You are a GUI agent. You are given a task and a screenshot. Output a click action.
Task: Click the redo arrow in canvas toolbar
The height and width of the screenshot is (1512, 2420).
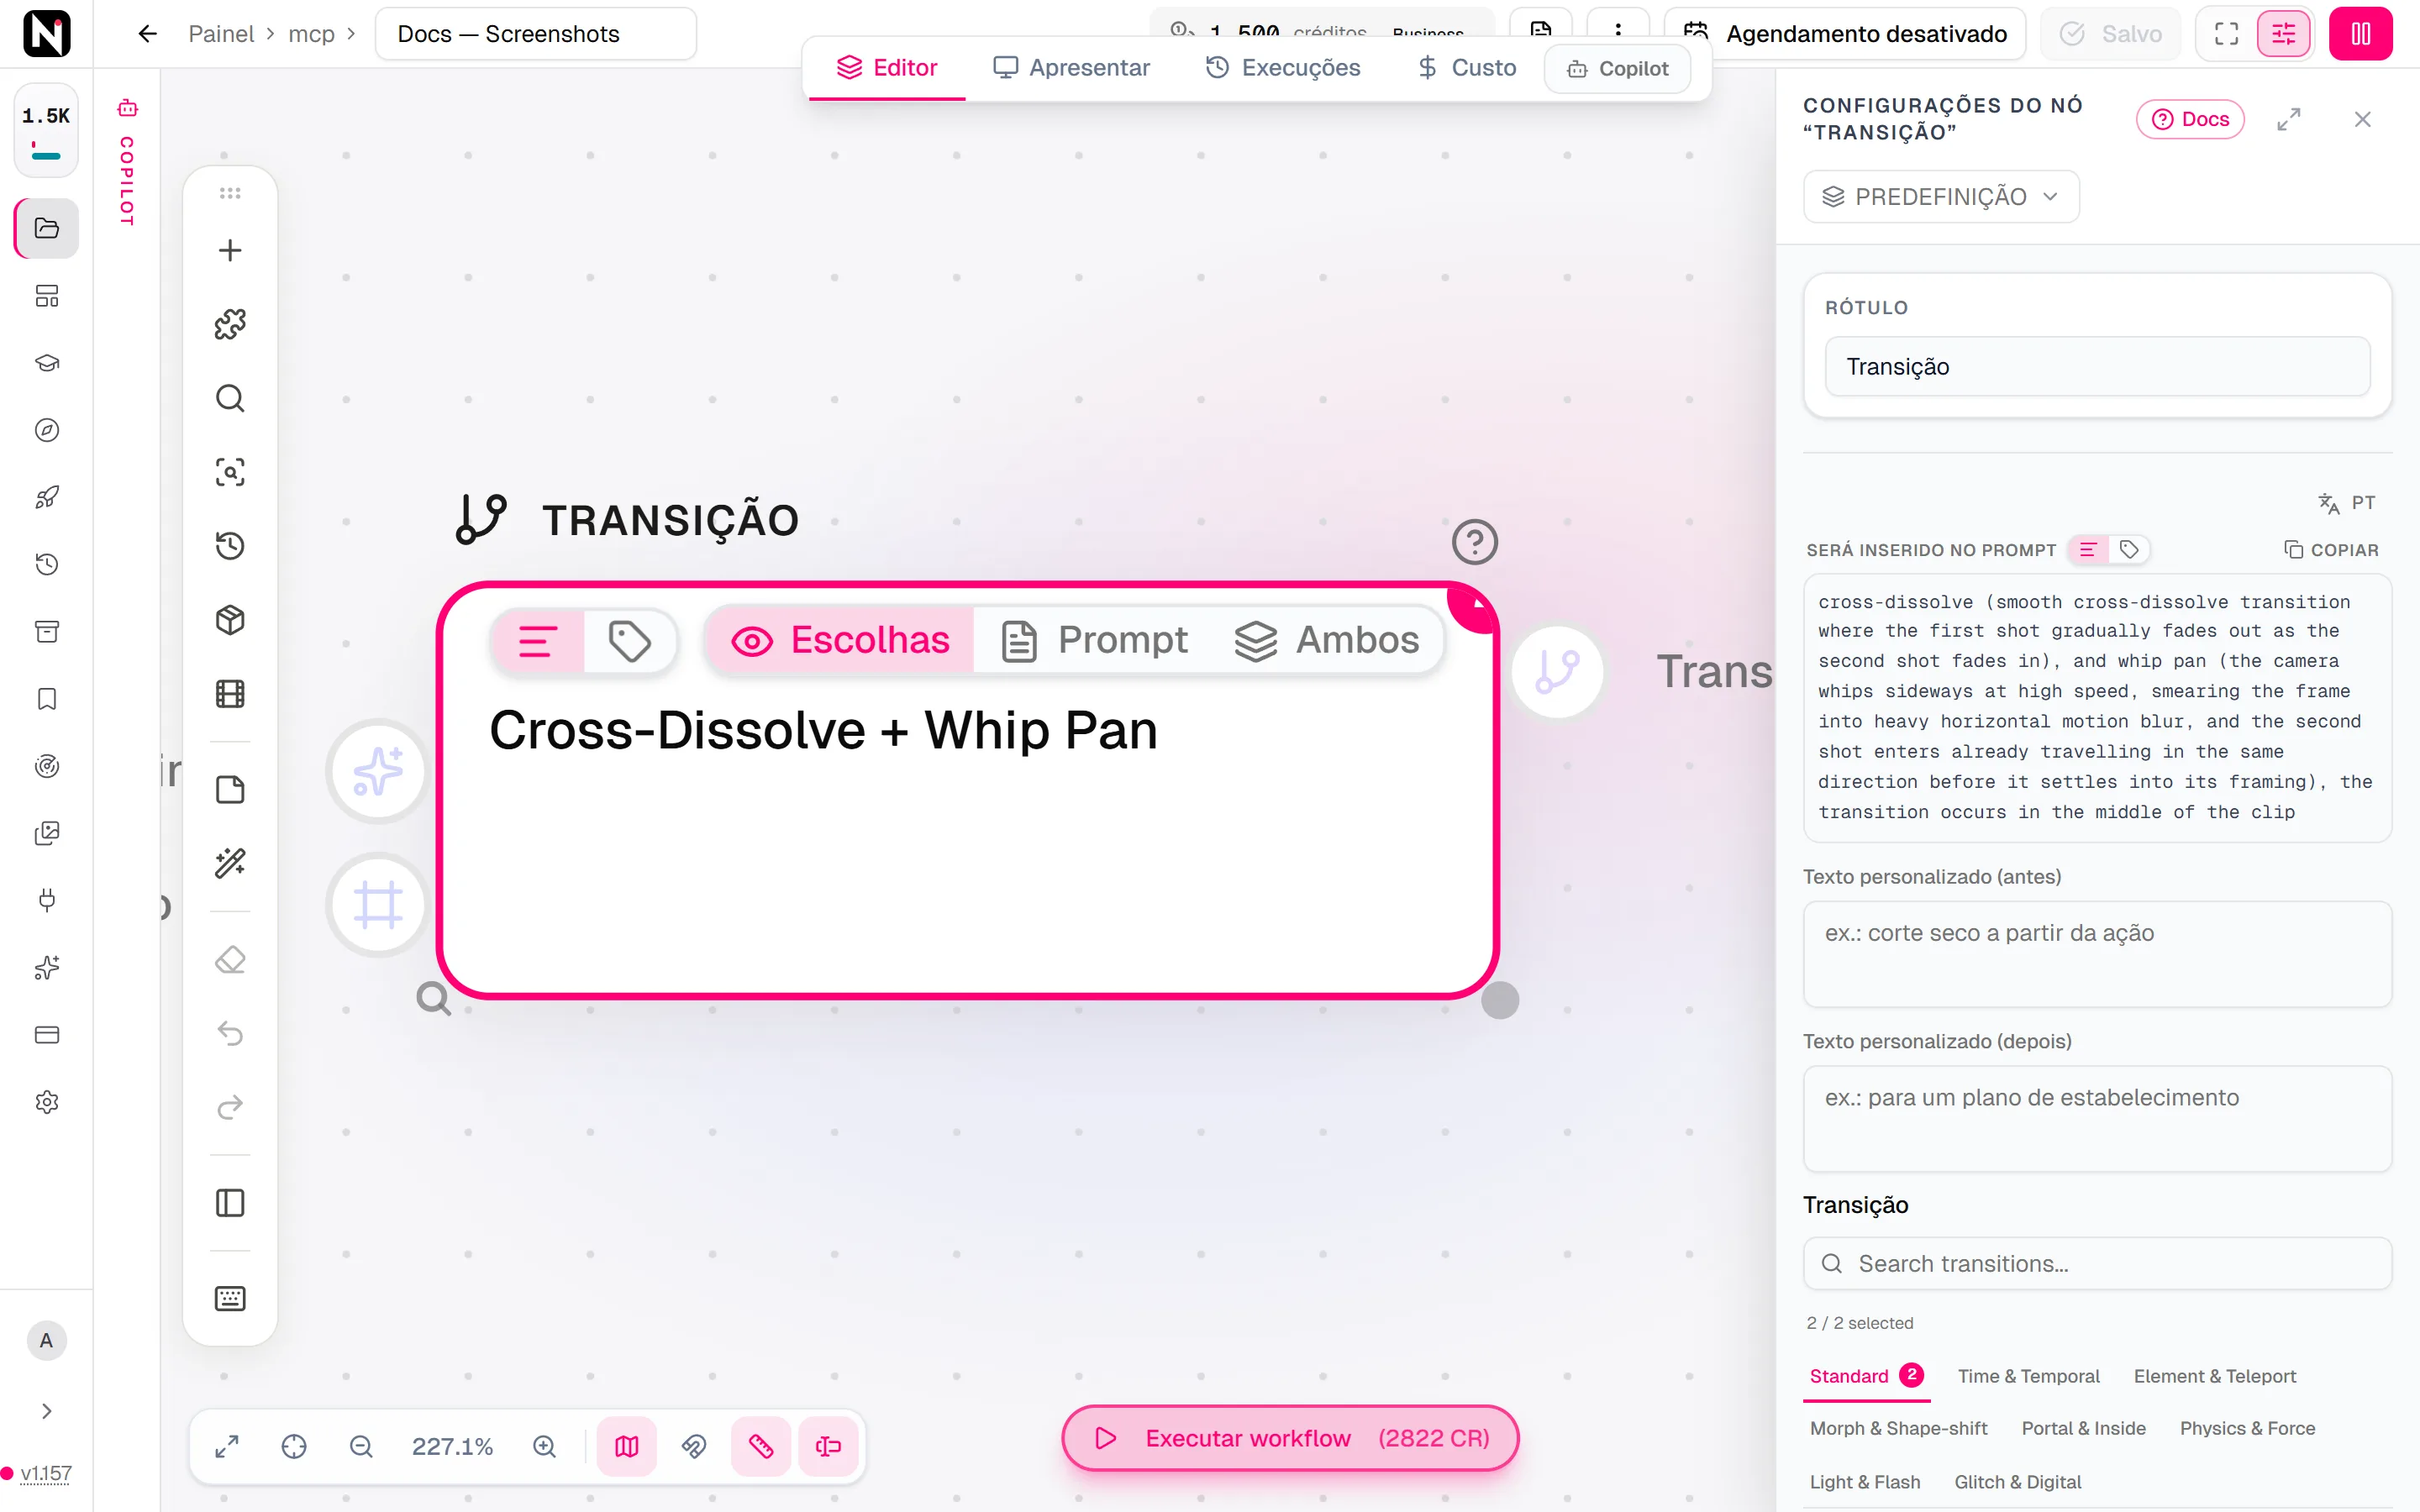click(230, 1107)
